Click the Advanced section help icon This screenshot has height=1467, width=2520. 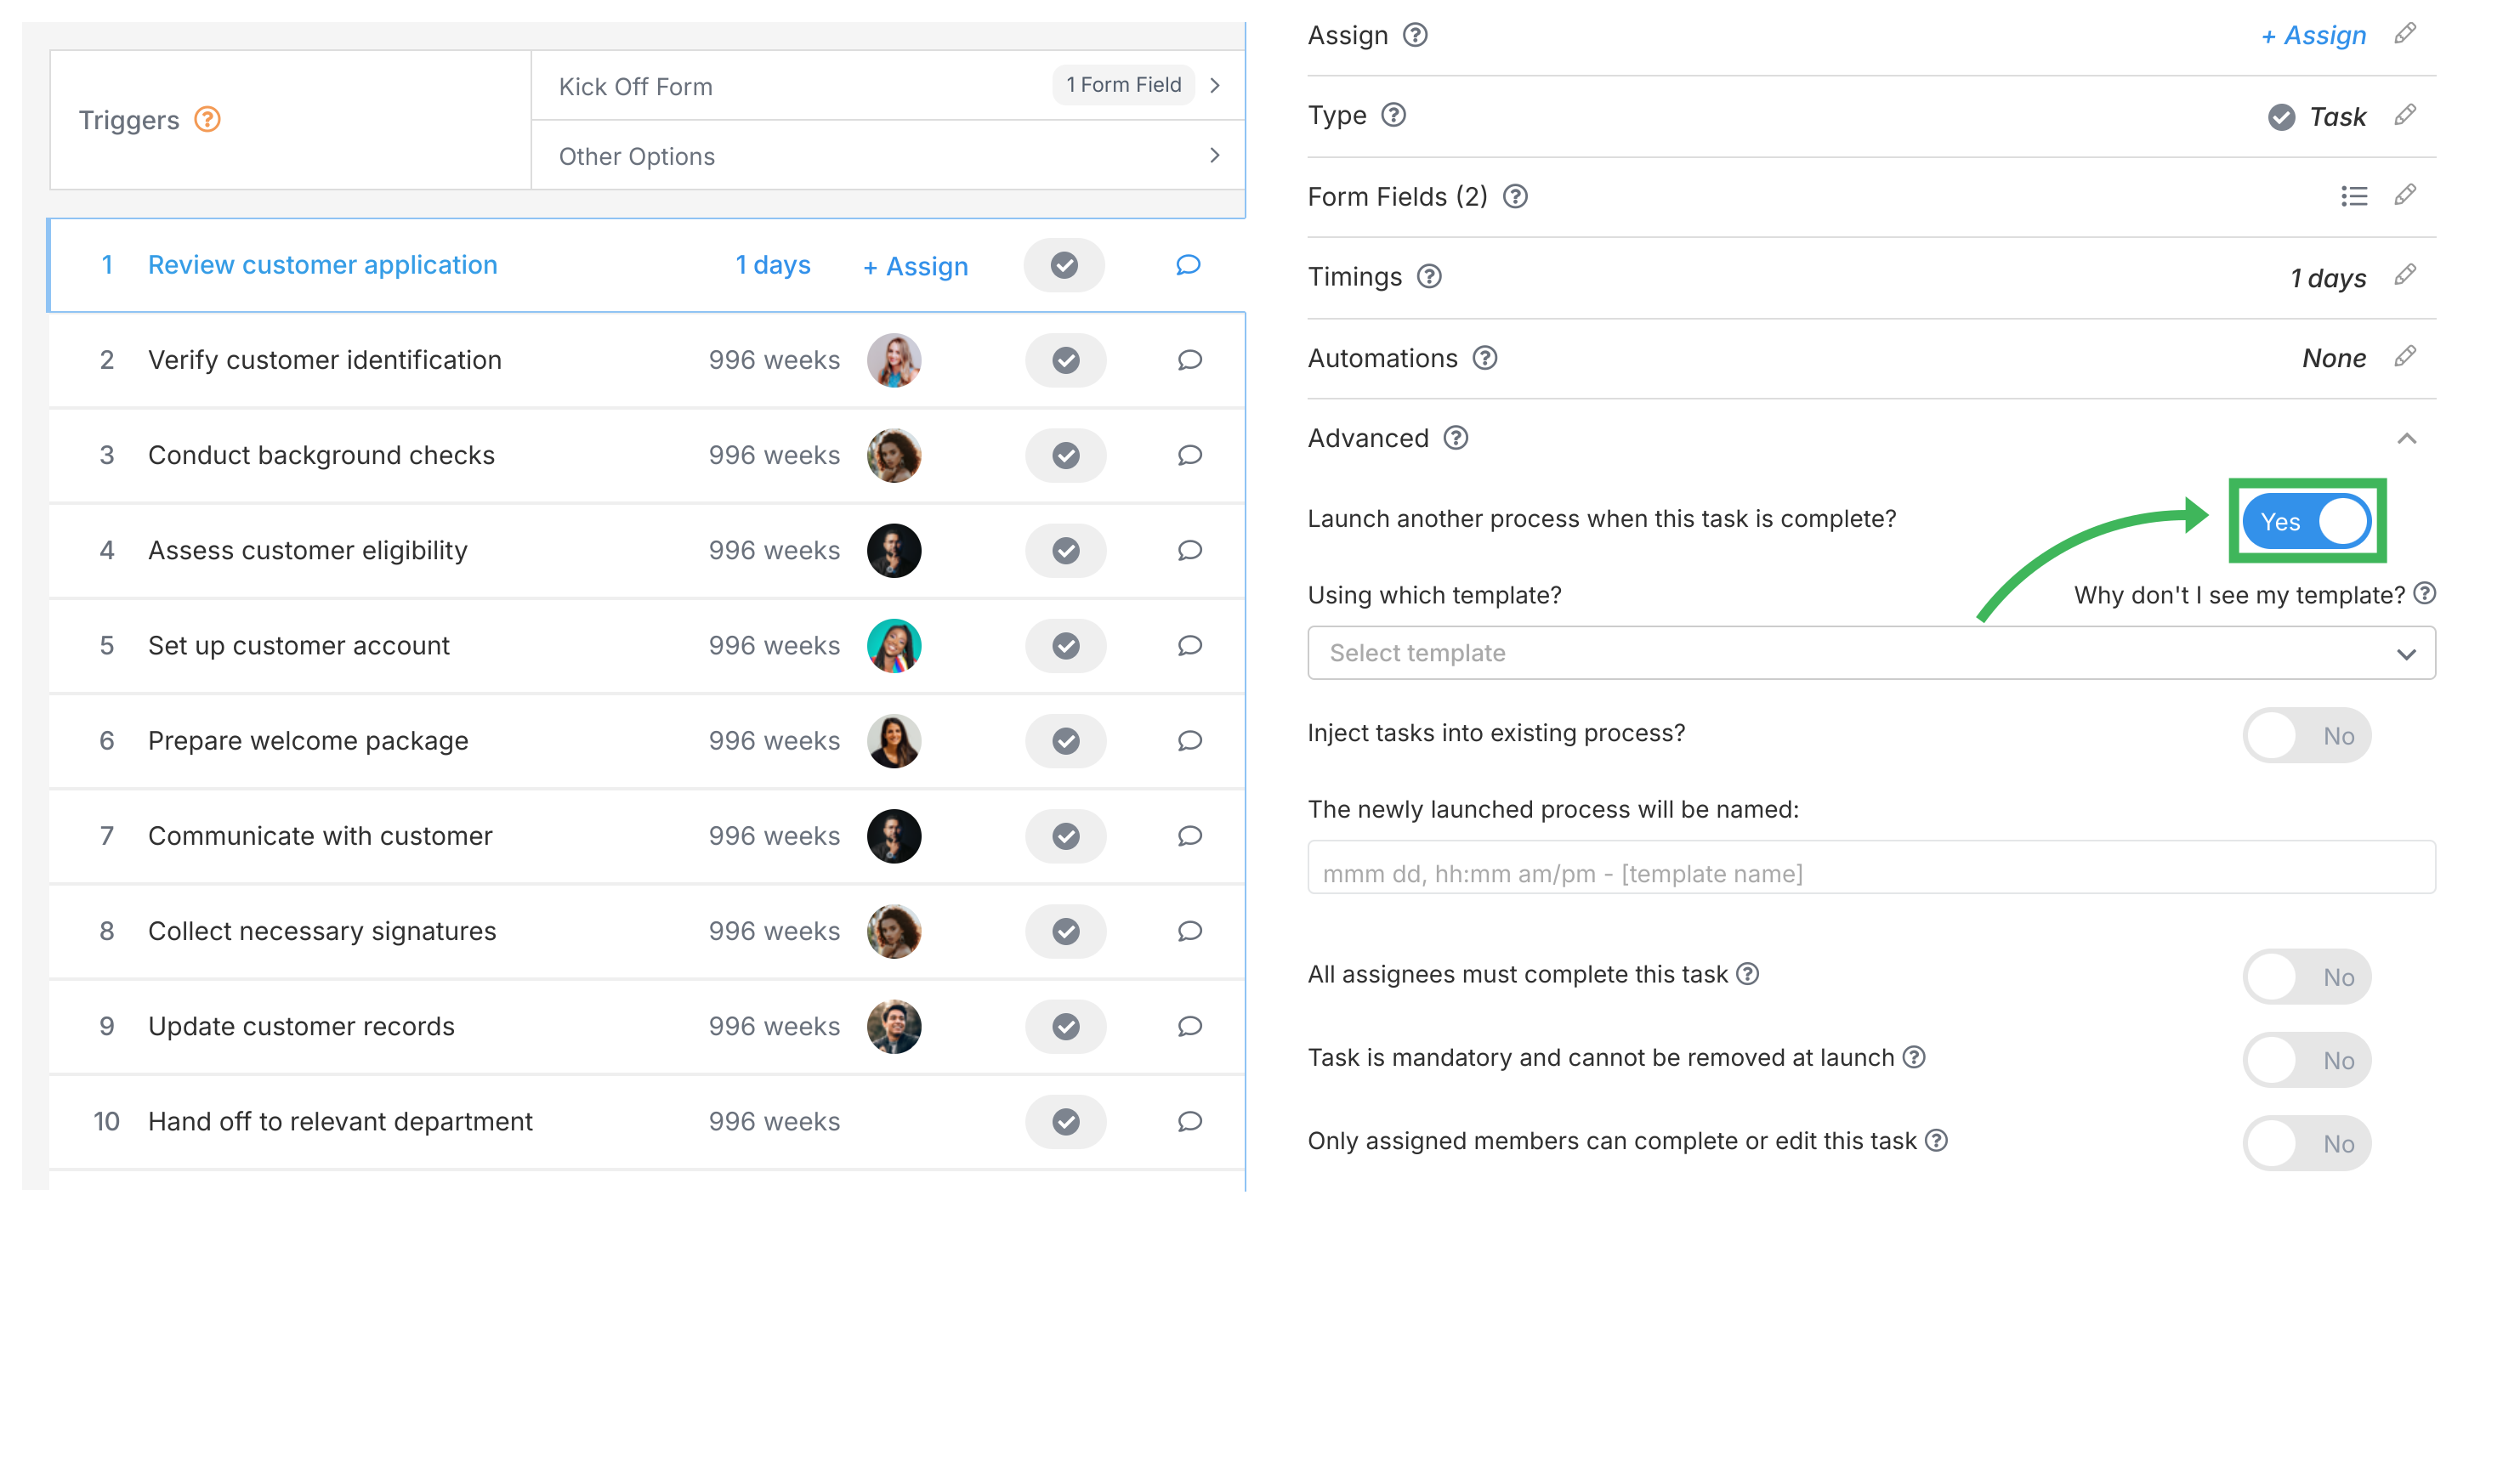pyautogui.click(x=1456, y=438)
